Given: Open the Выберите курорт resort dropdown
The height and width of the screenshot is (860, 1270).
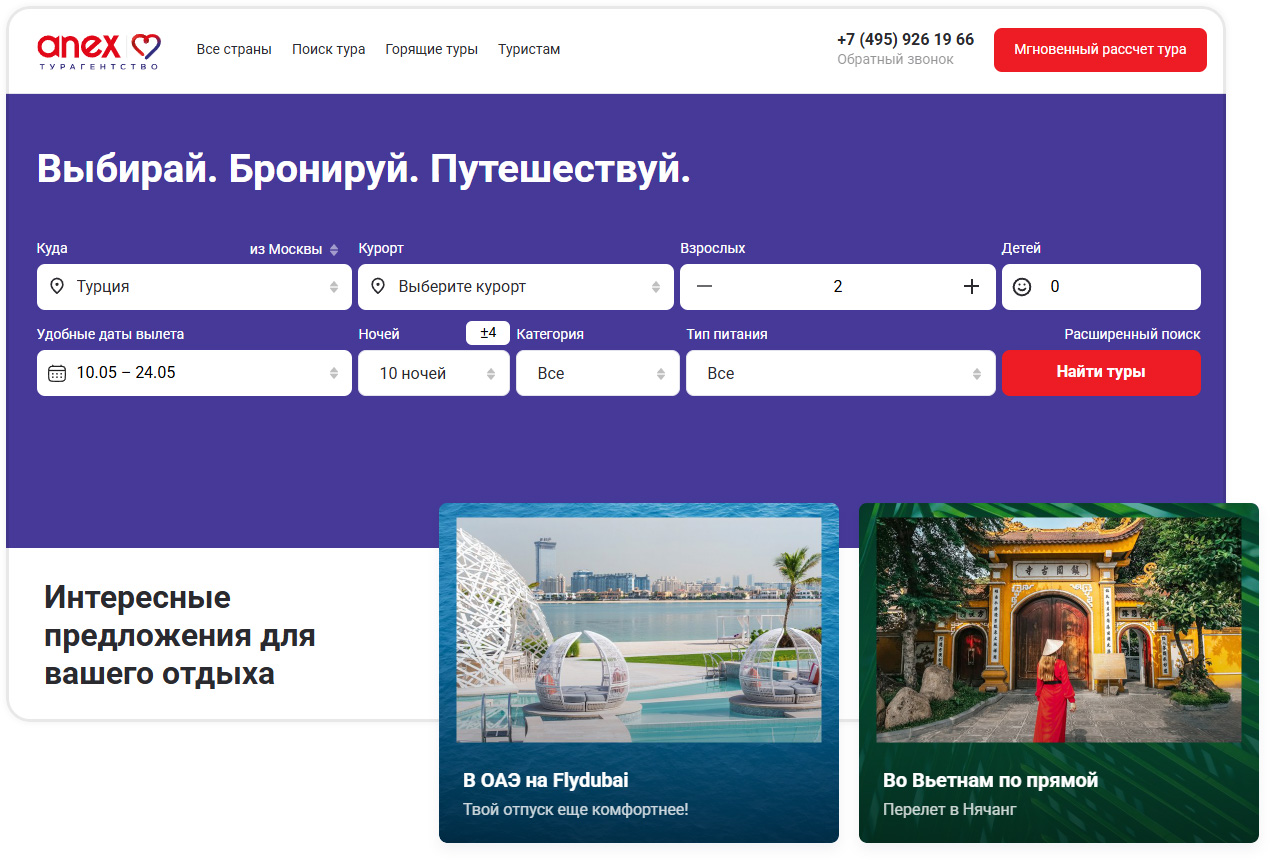Looking at the screenshot, I should click(x=516, y=287).
